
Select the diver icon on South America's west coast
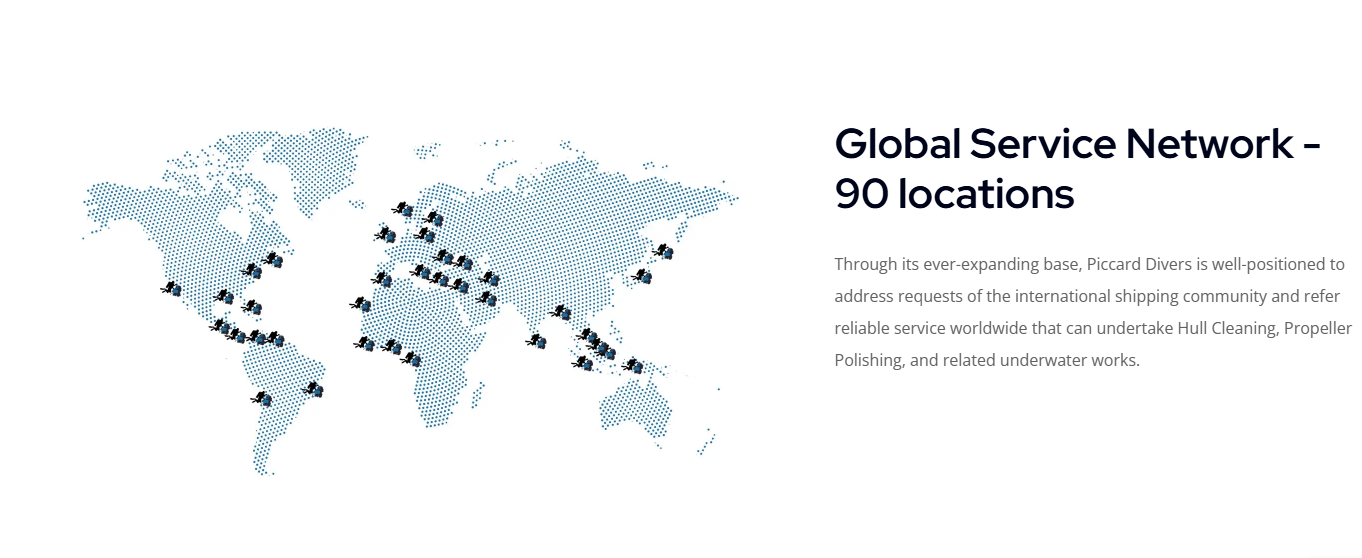tap(262, 399)
